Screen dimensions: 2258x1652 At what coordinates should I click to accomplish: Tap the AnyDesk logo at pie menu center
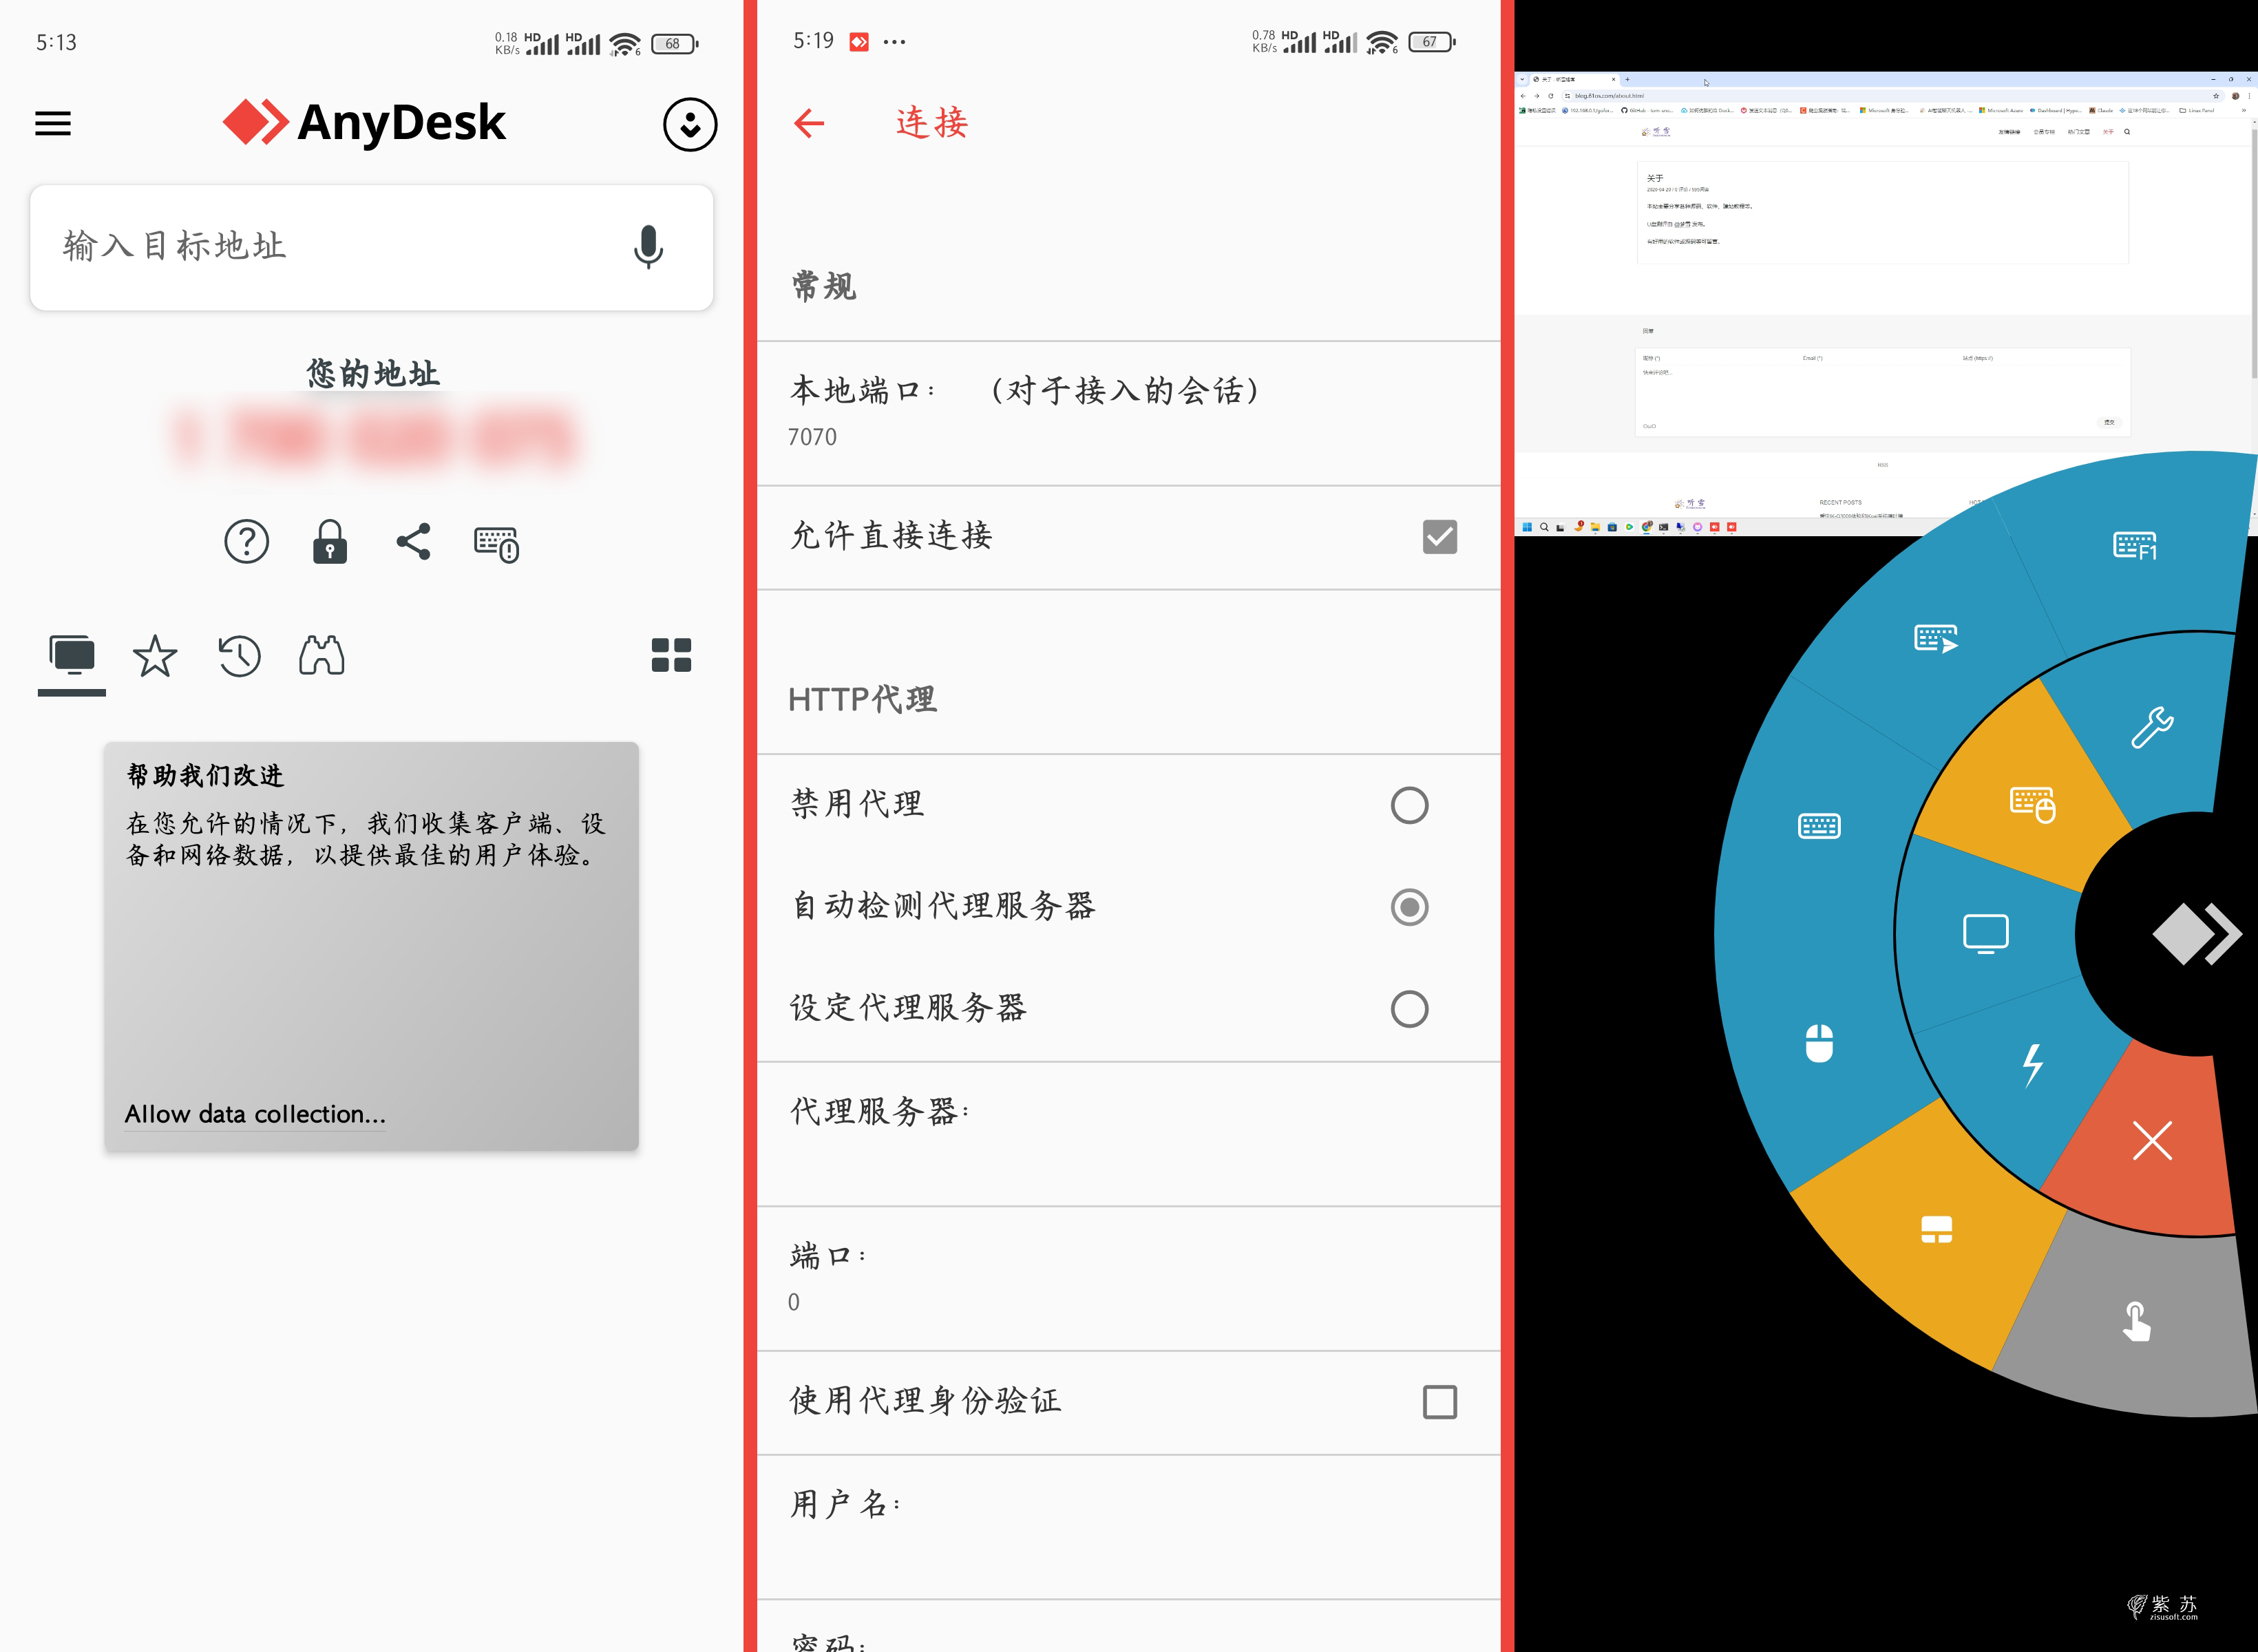point(2196,934)
